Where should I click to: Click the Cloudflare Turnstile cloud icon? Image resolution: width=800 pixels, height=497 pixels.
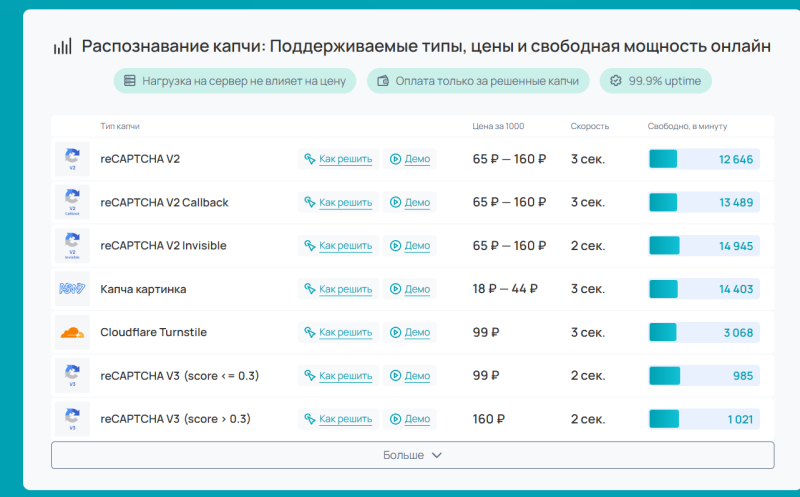(x=72, y=333)
